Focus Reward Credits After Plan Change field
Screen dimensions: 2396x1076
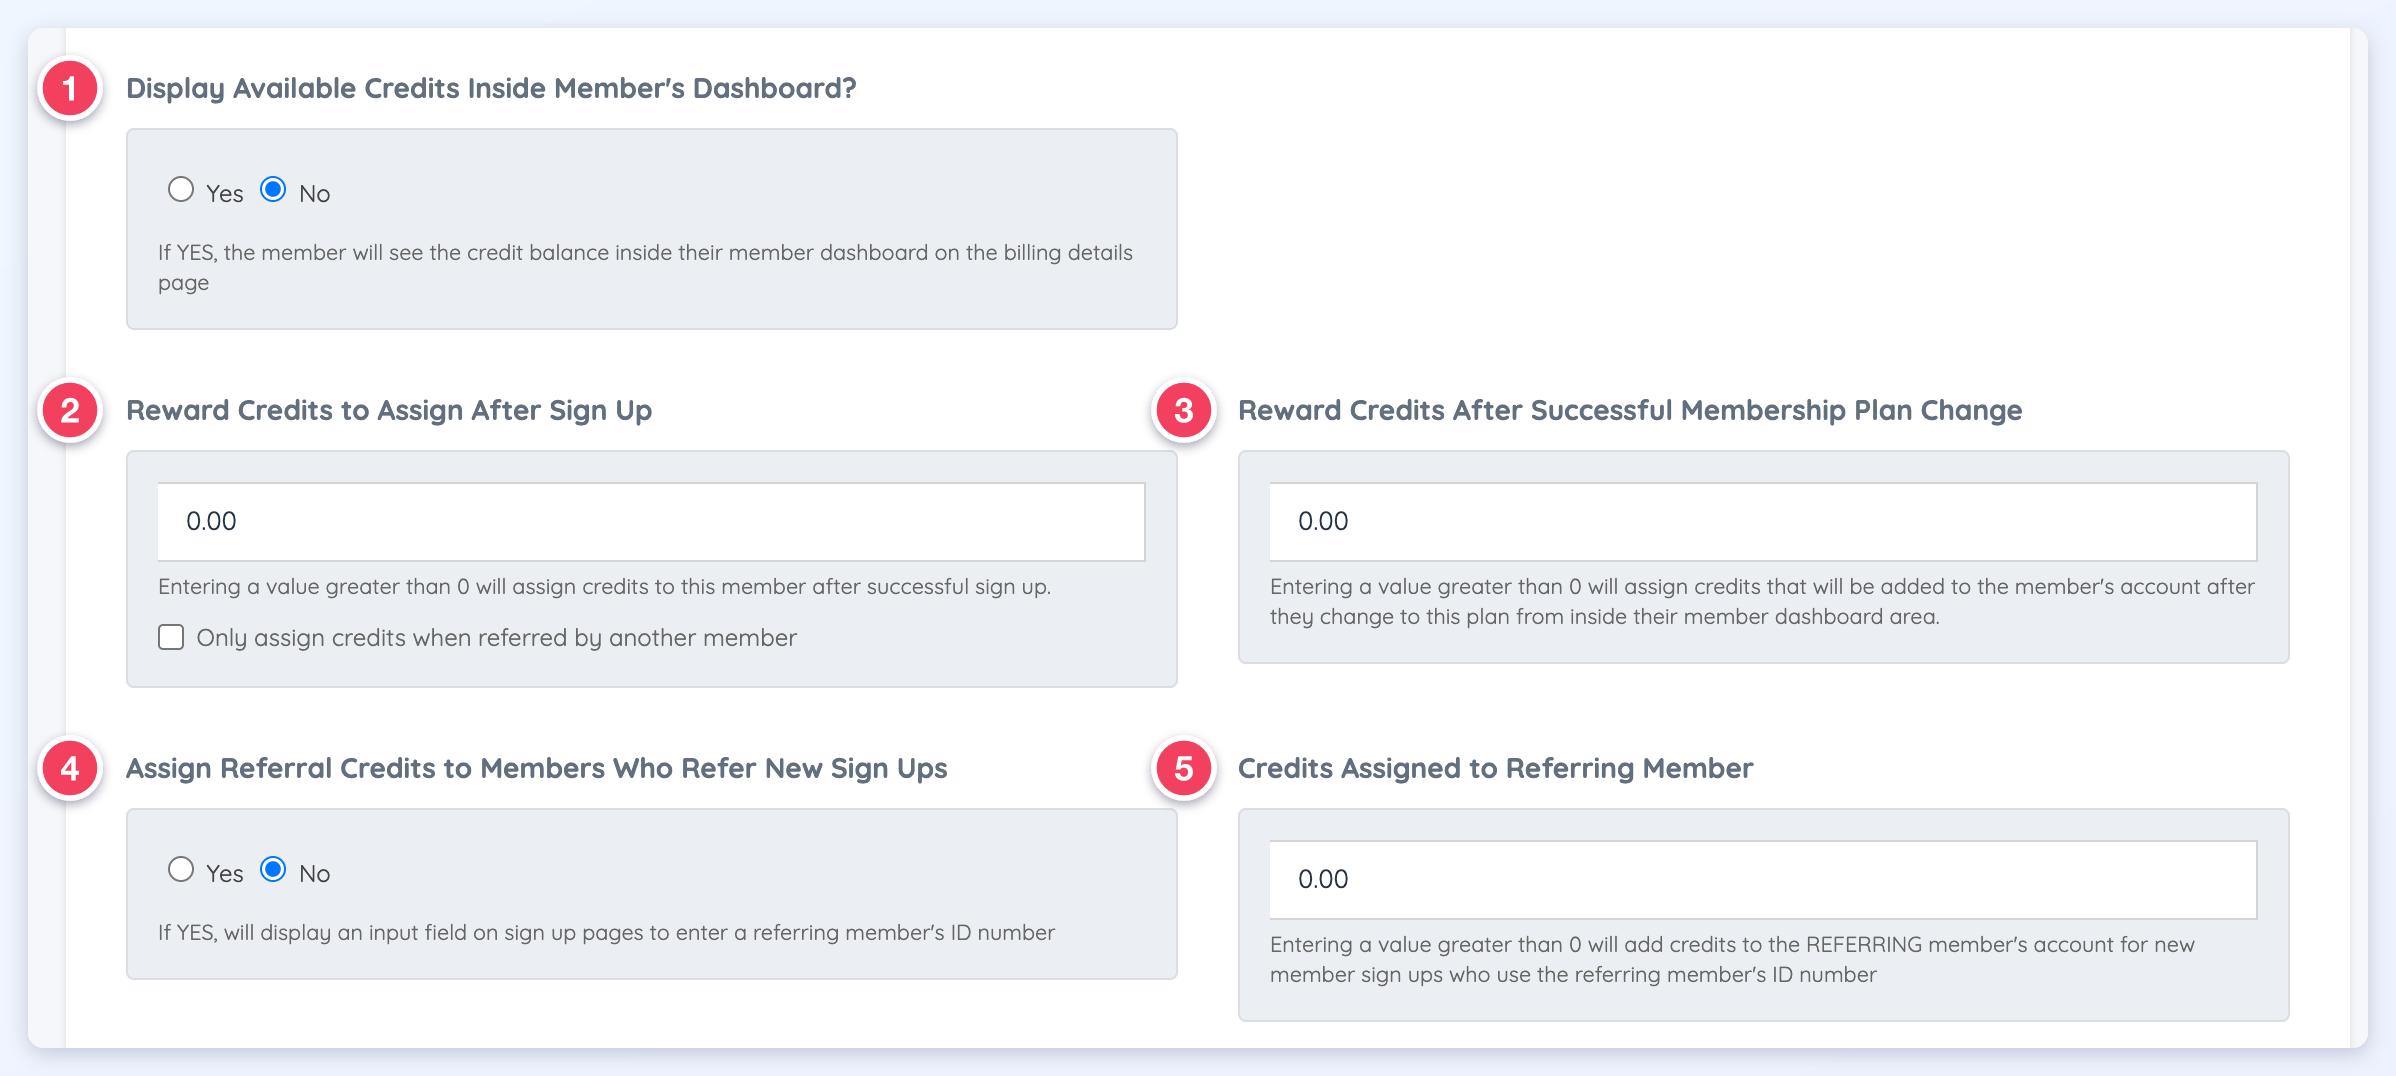(x=1763, y=522)
